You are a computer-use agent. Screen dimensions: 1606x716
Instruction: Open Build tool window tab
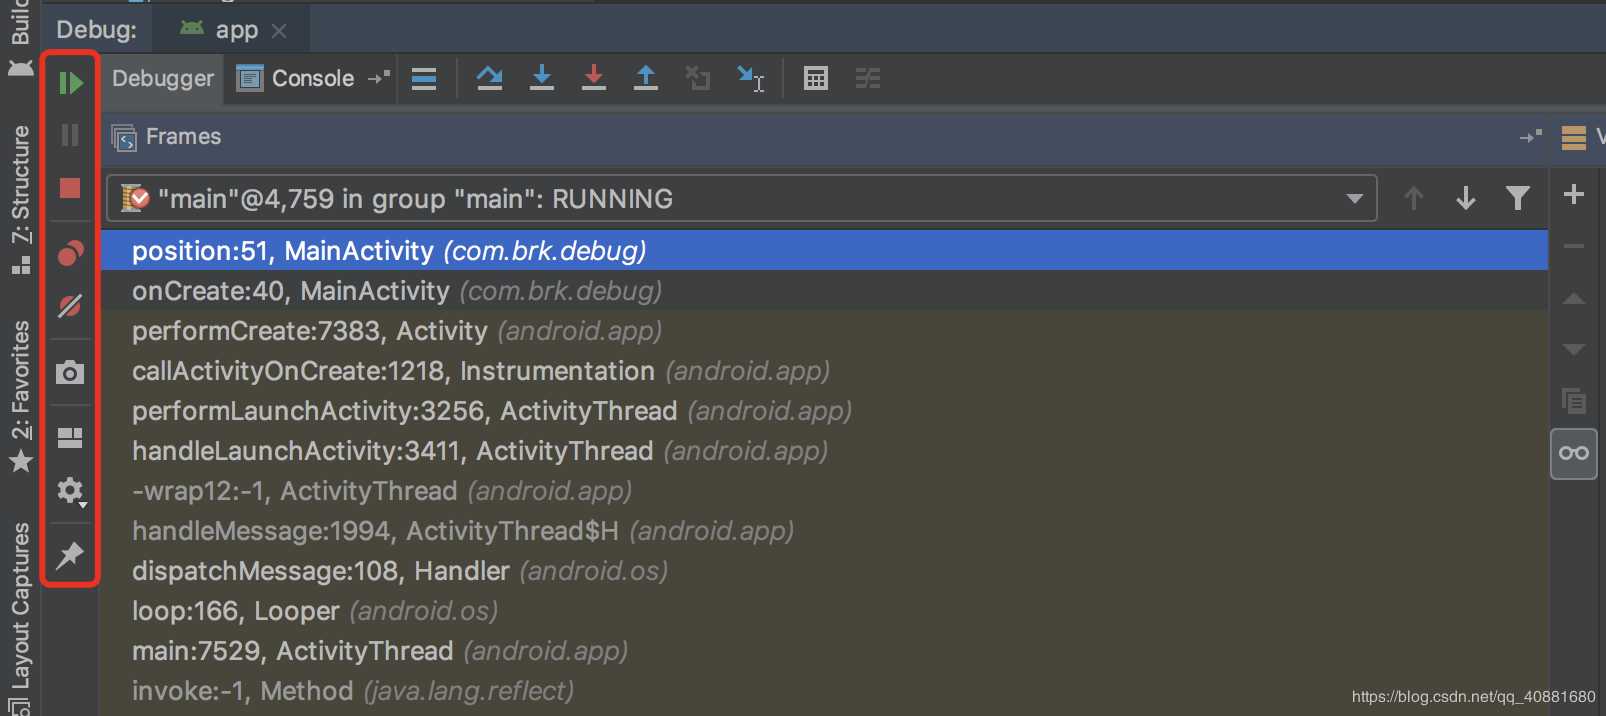pyautogui.click(x=20, y=38)
